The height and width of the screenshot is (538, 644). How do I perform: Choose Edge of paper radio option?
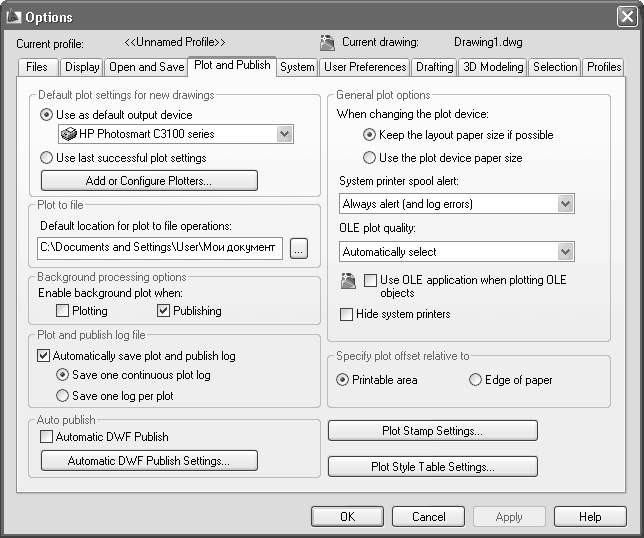(475, 380)
